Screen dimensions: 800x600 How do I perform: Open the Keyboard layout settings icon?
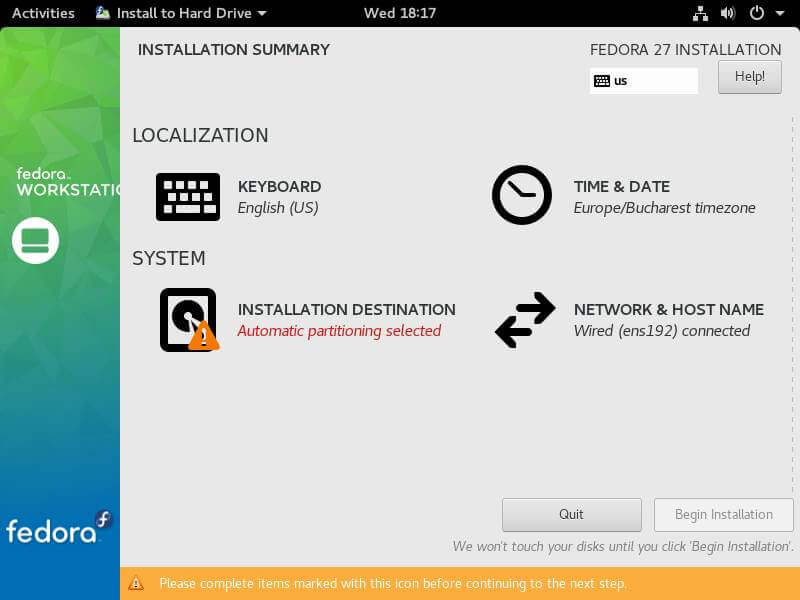pos(188,197)
